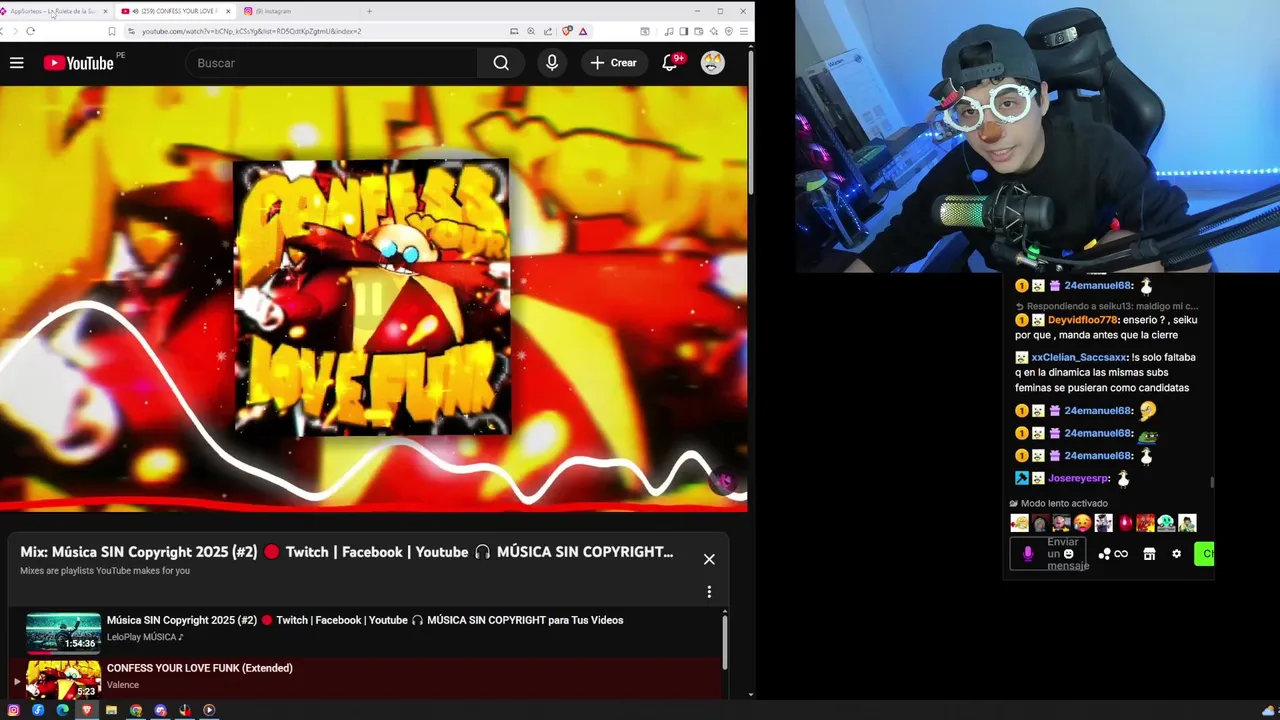
Task: Pause the video via album artwork
Action: pyautogui.click(x=371, y=297)
